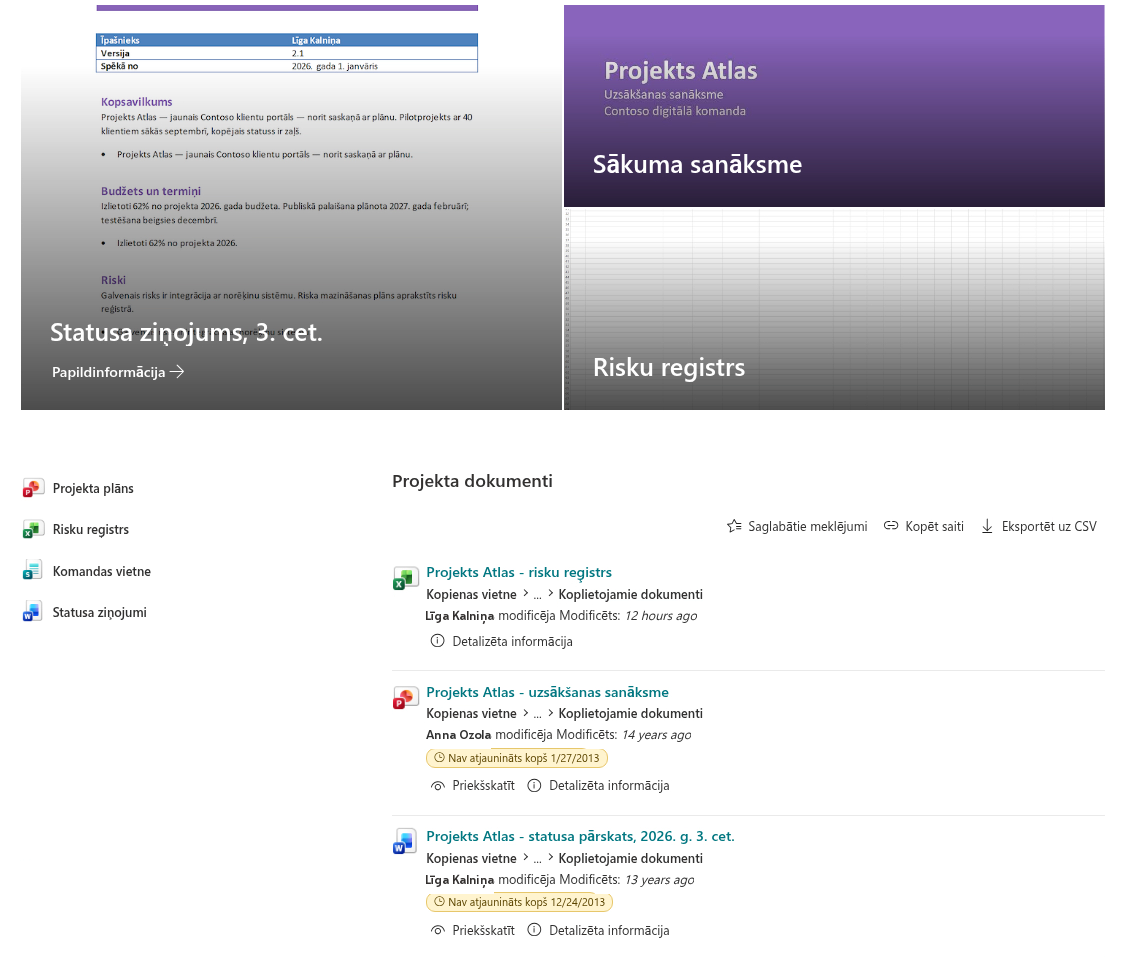Screen dimensions: 1140x959
Task: Open Projekts Atlas - statusa pārskats result
Action: click(580, 836)
